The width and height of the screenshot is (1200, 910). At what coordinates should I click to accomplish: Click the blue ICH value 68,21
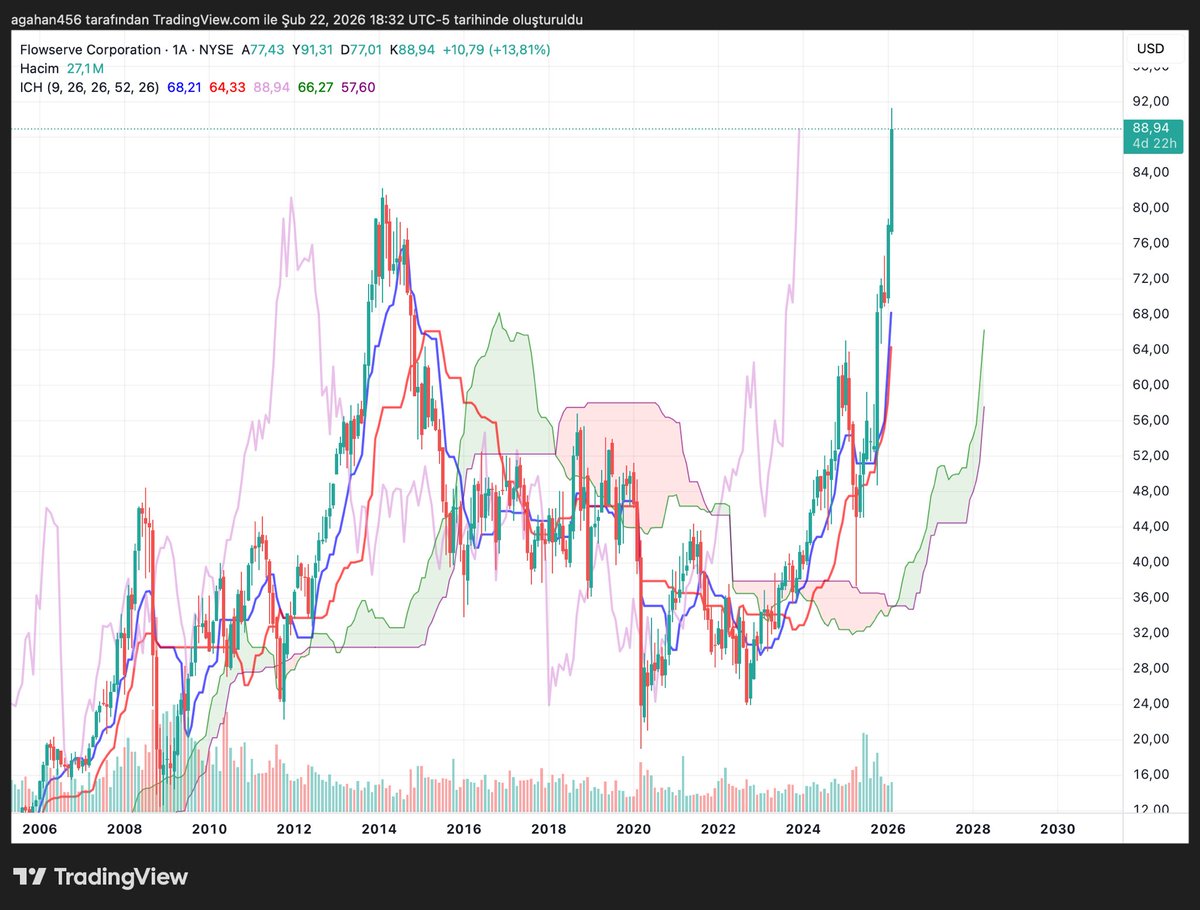(x=184, y=87)
